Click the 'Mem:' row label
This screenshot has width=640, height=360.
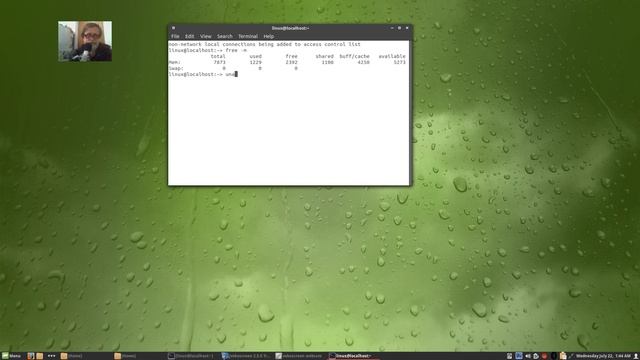tap(175, 62)
